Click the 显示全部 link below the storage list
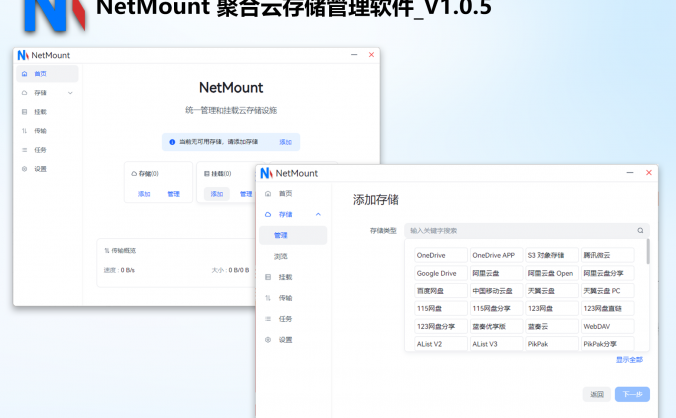 click(629, 359)
